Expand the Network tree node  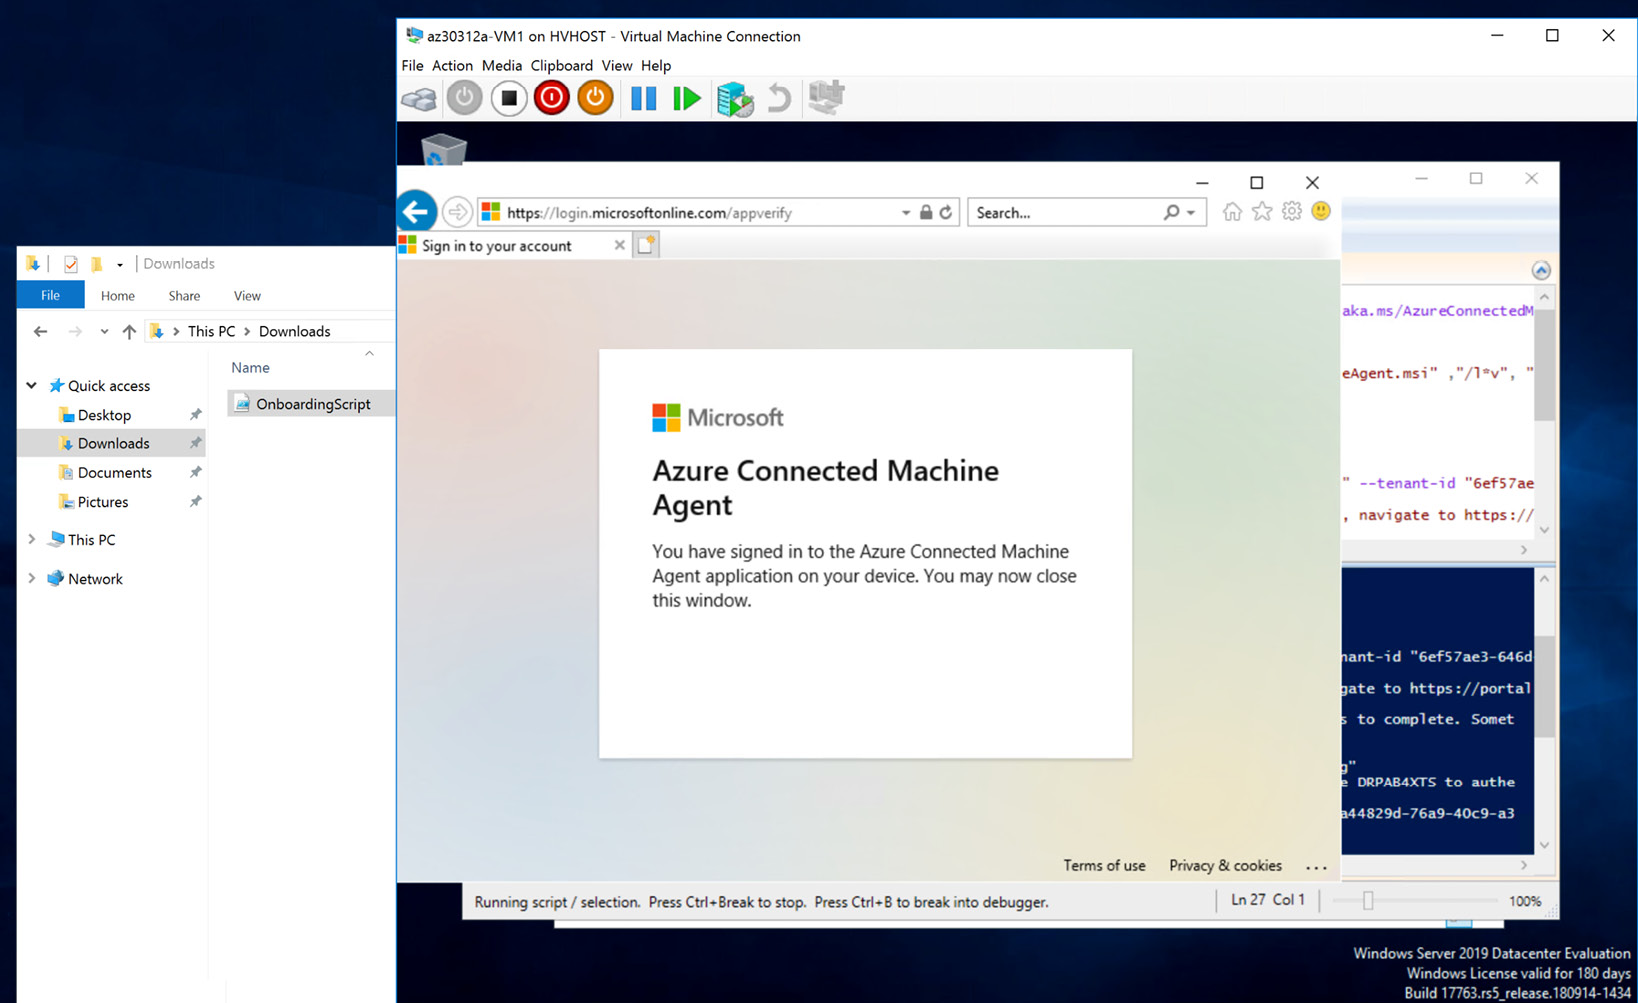click(x=31, y=578)
